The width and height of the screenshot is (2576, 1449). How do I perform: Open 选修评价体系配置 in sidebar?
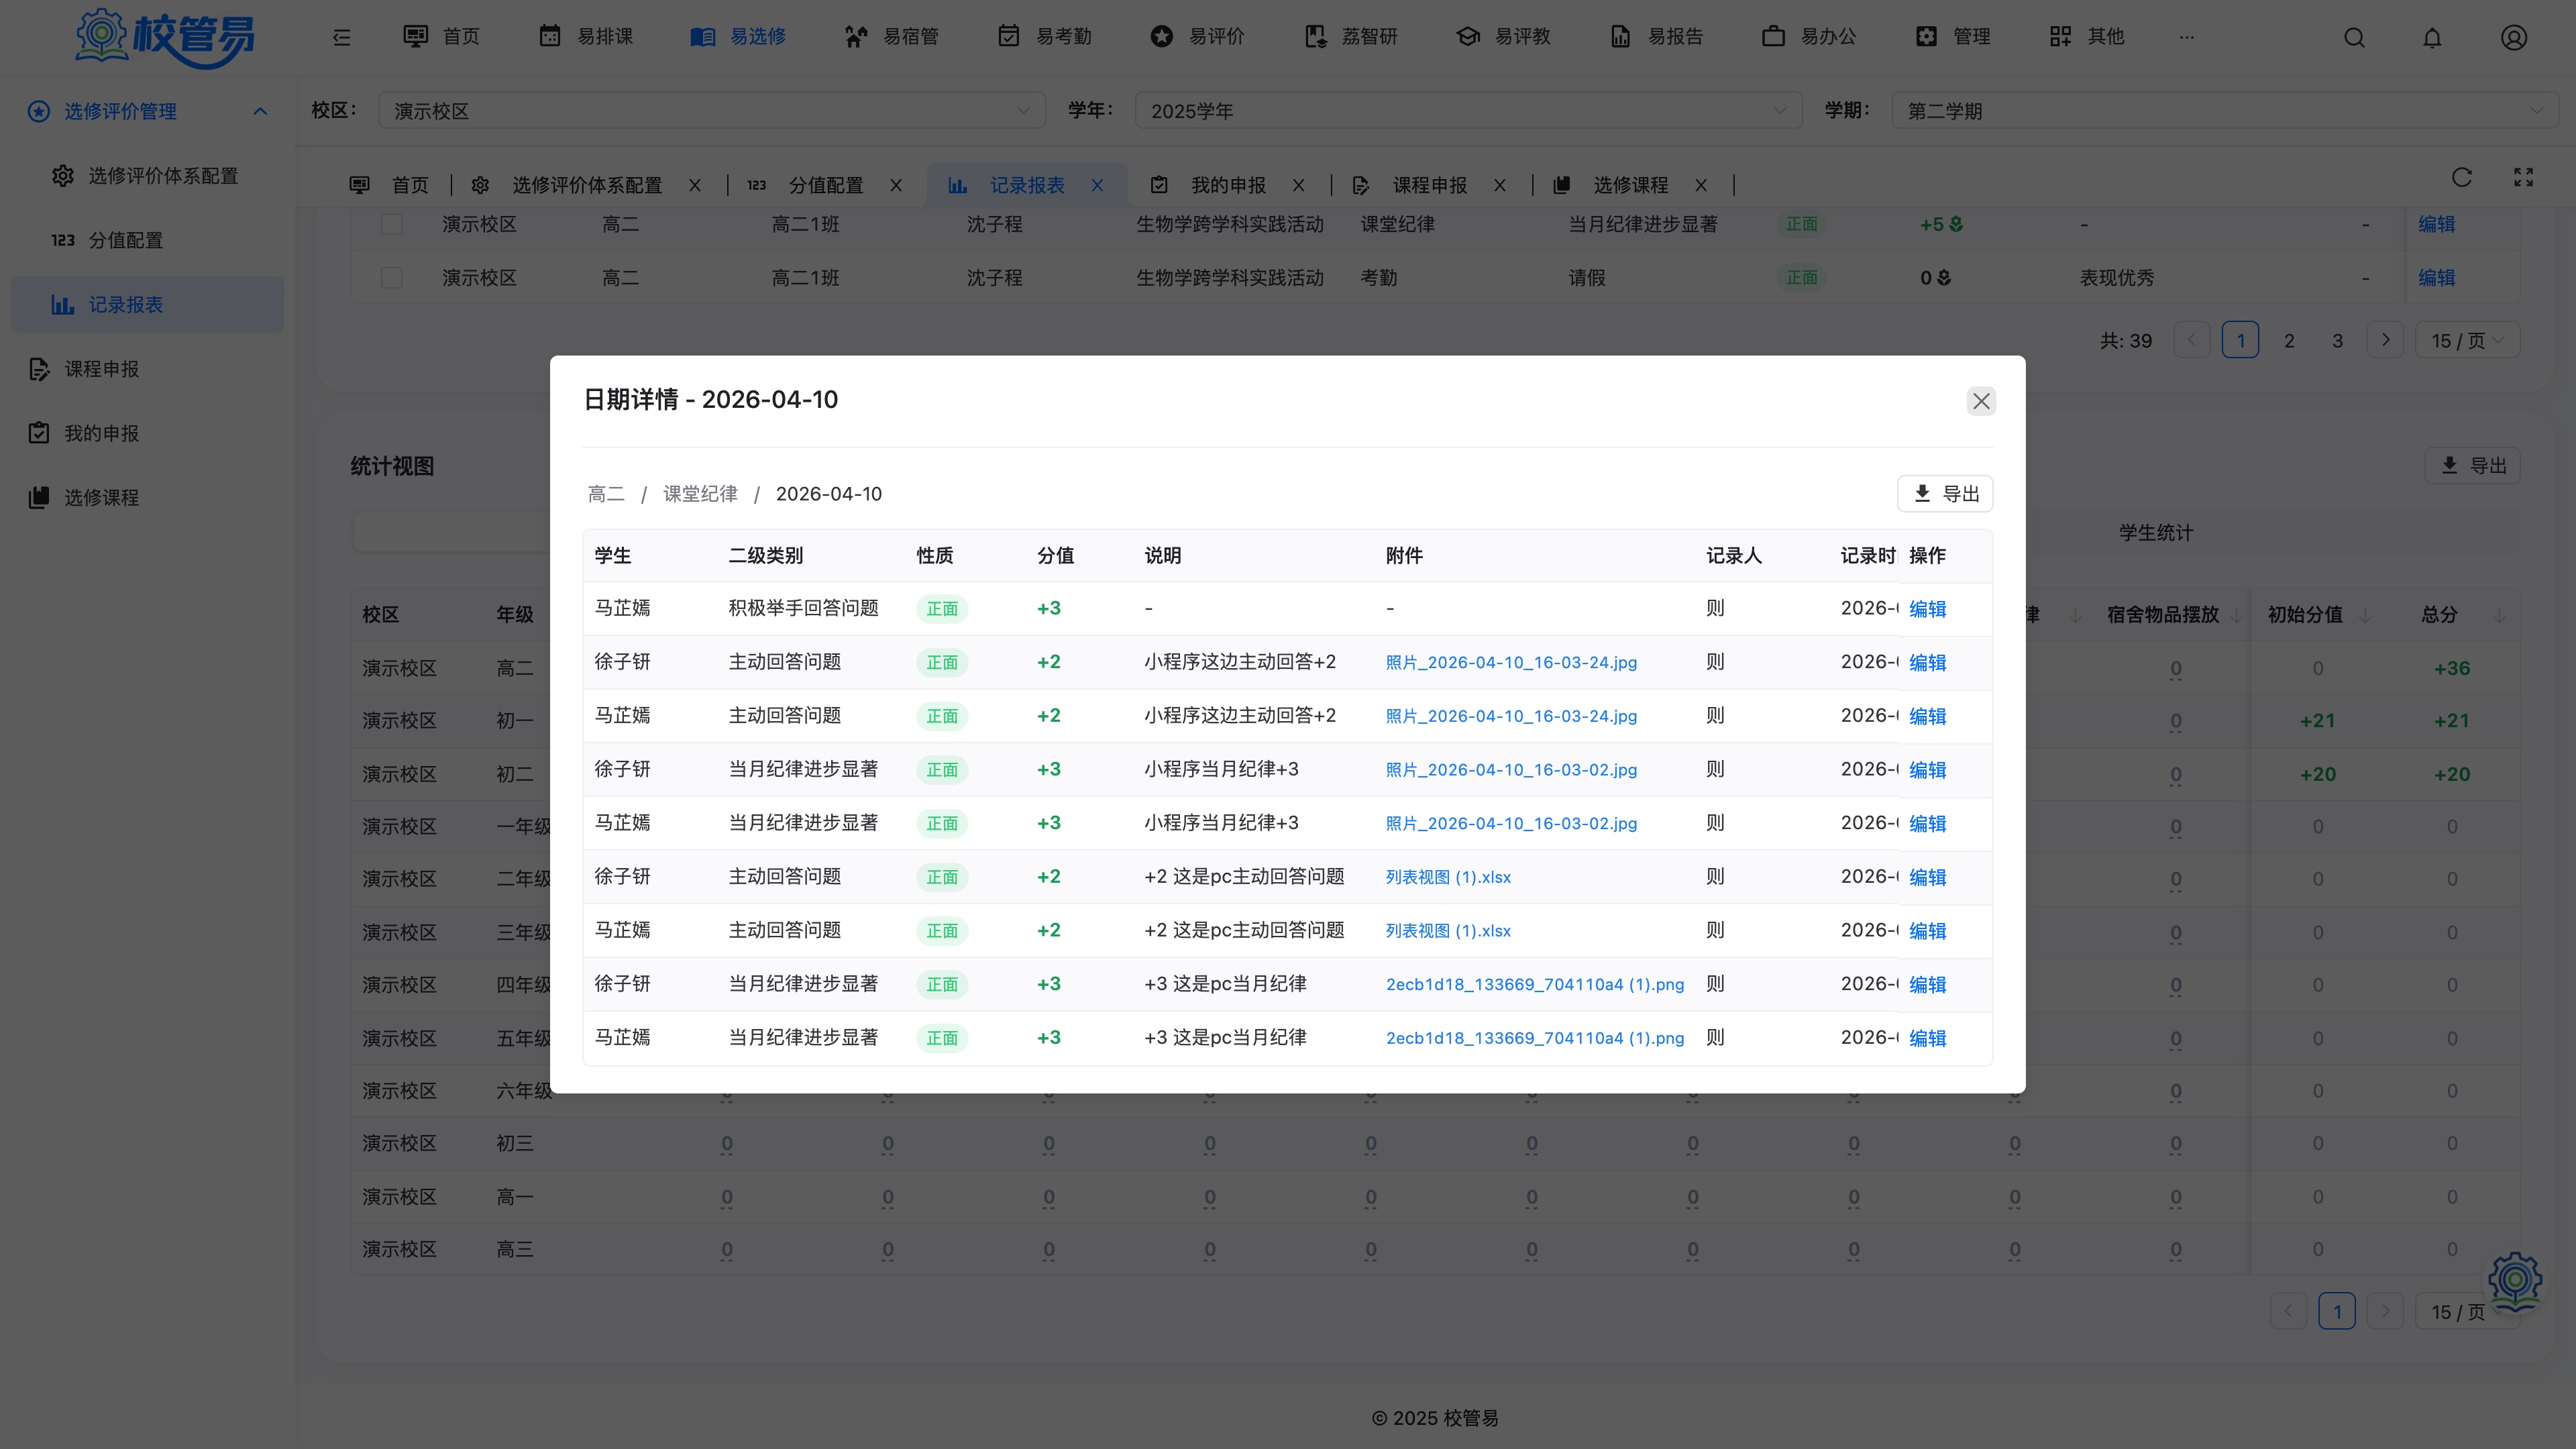[148, 176]
